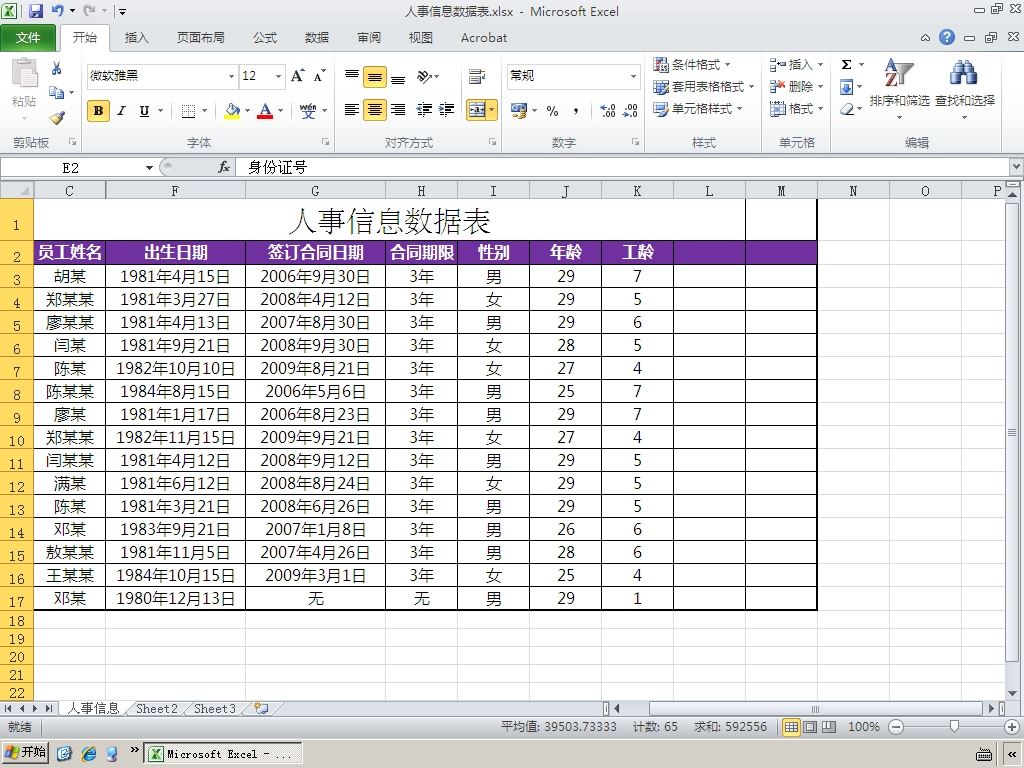Click the red font color swatch
This screenshot has height=768, width=1024.
(x=264, y=111)
